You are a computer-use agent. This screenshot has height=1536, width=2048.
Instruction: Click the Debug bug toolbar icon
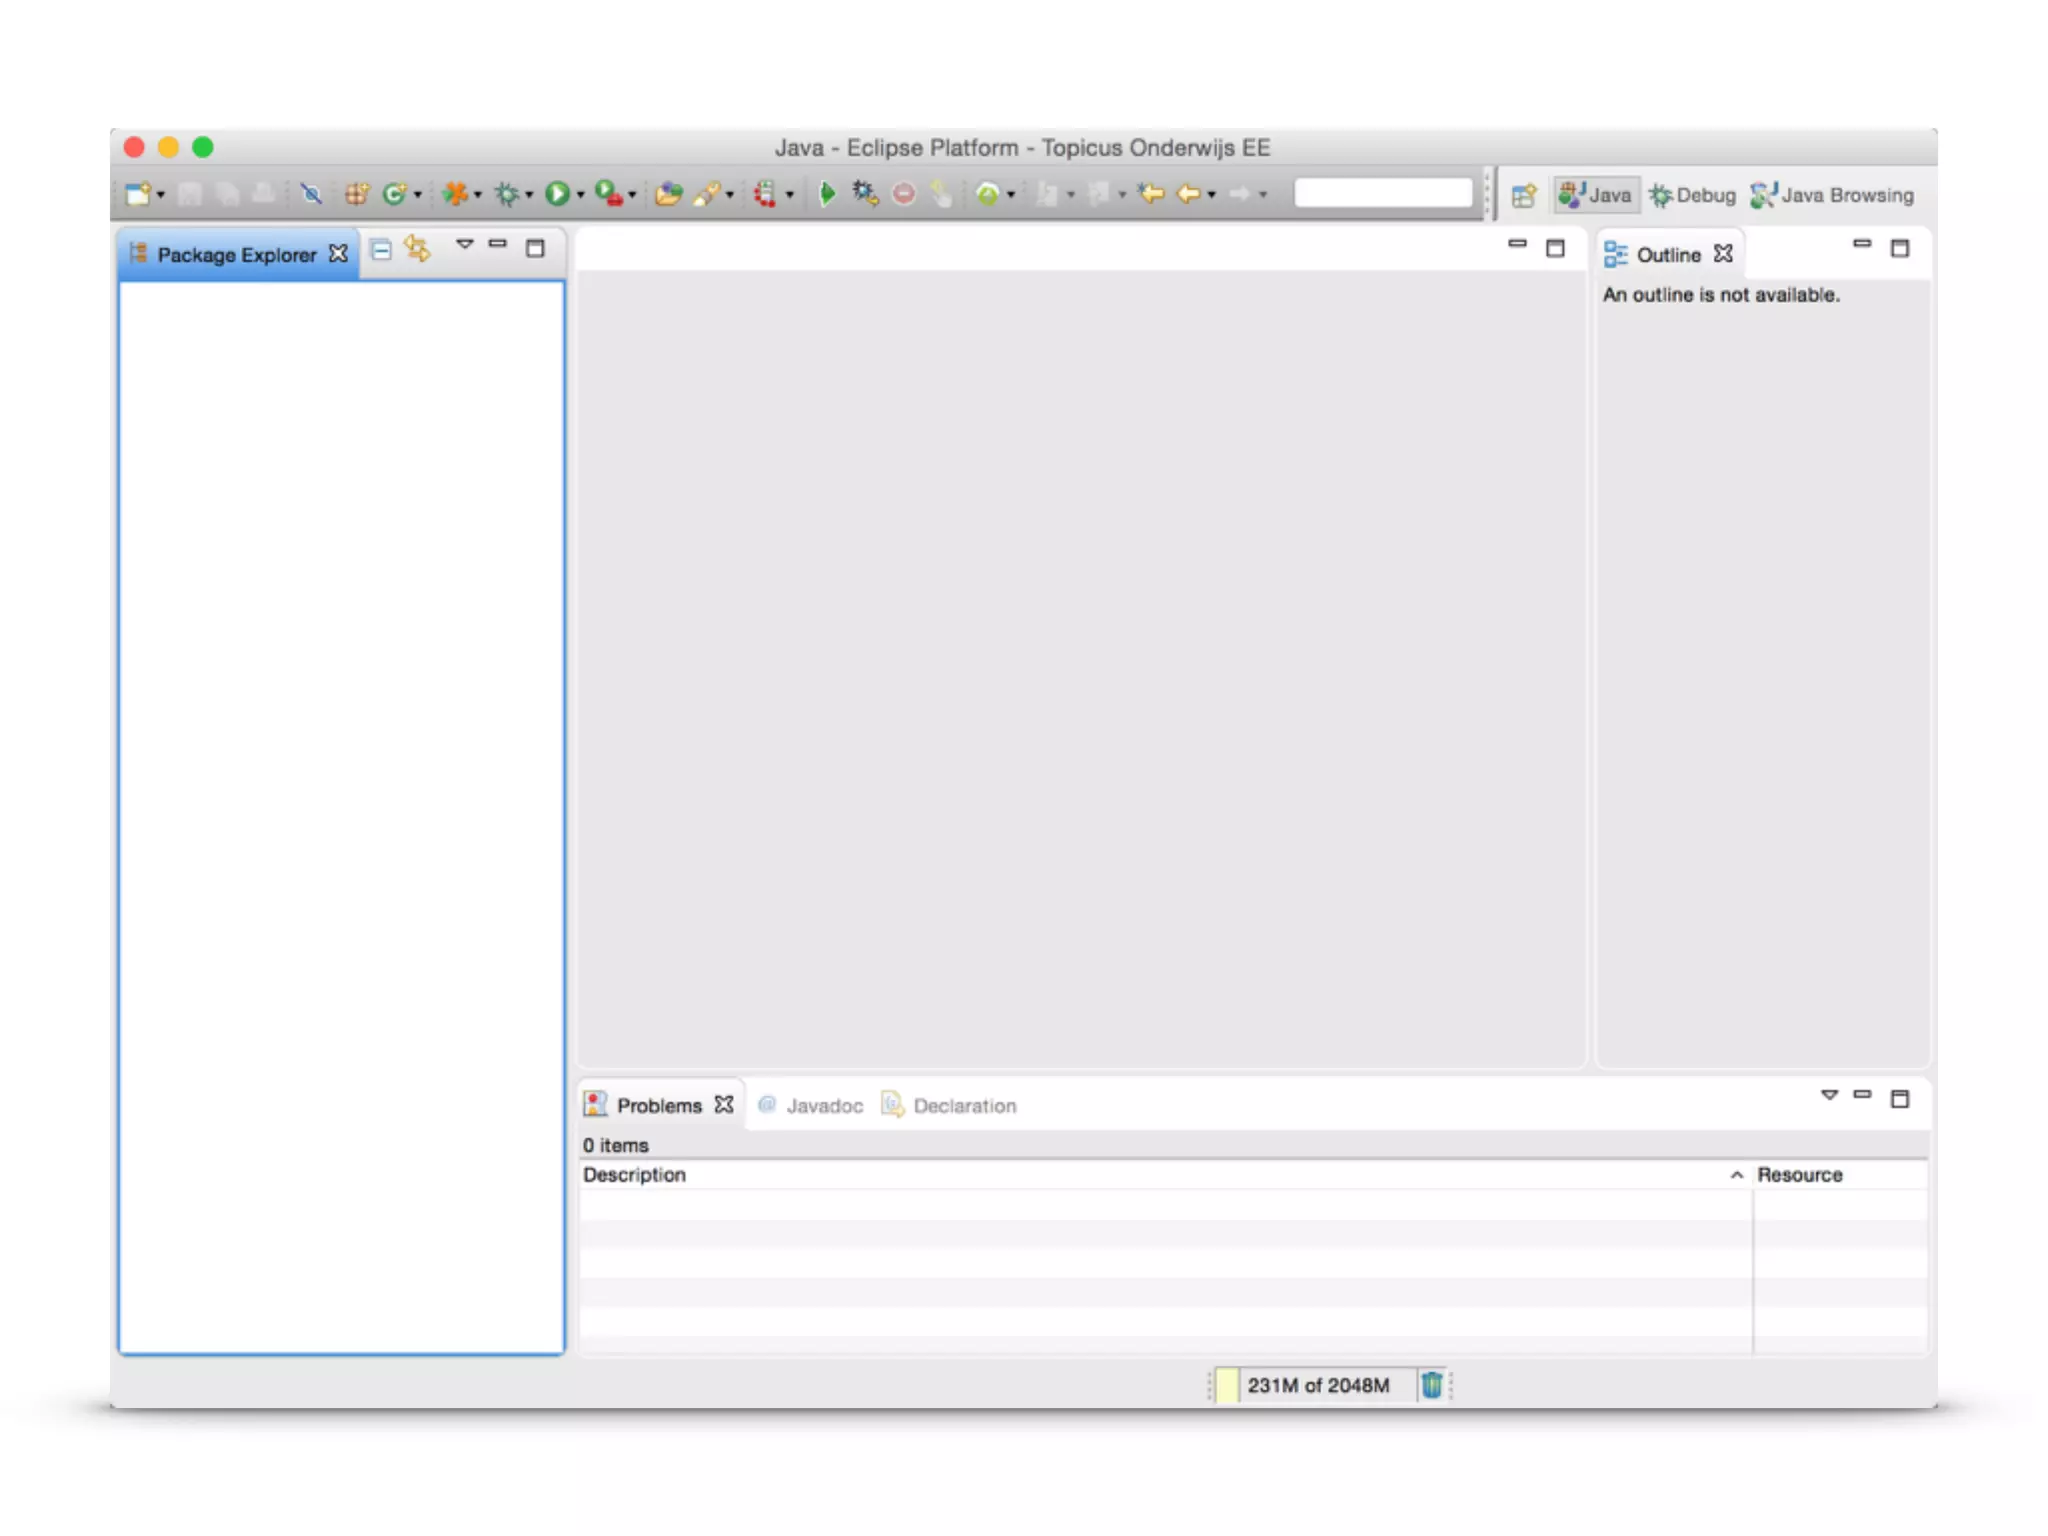(507, 194)
